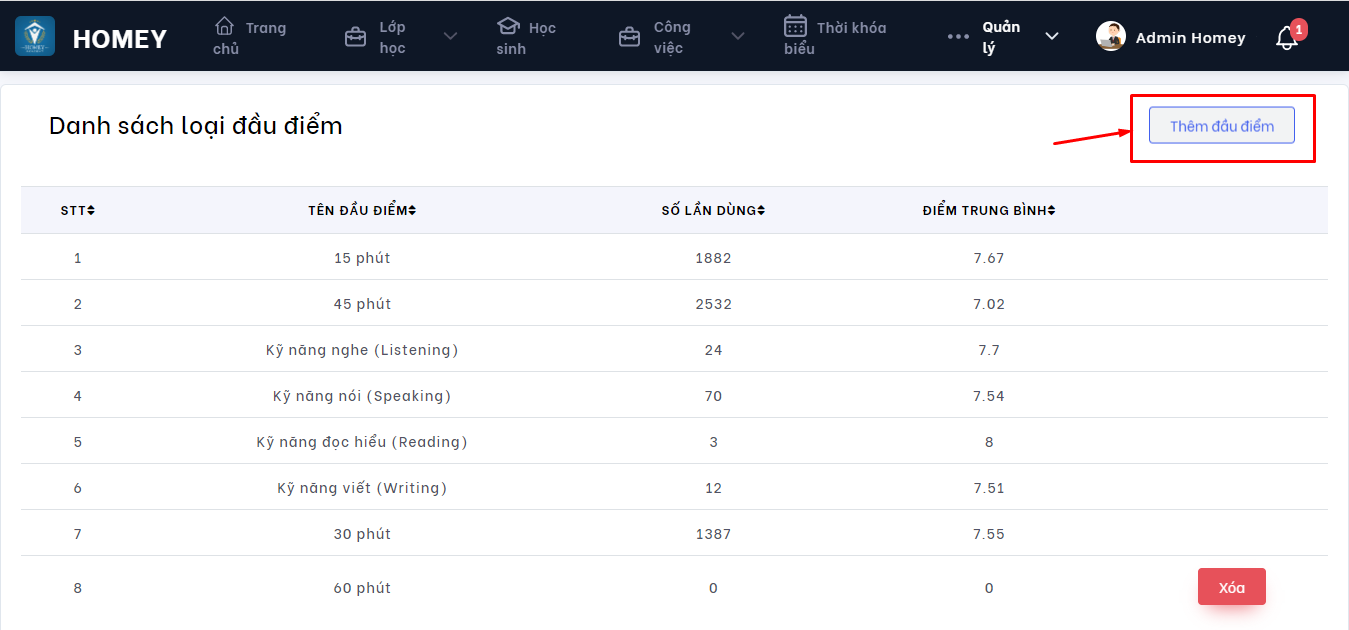Click the briefcase icon beside Công việc

(629, 38)
